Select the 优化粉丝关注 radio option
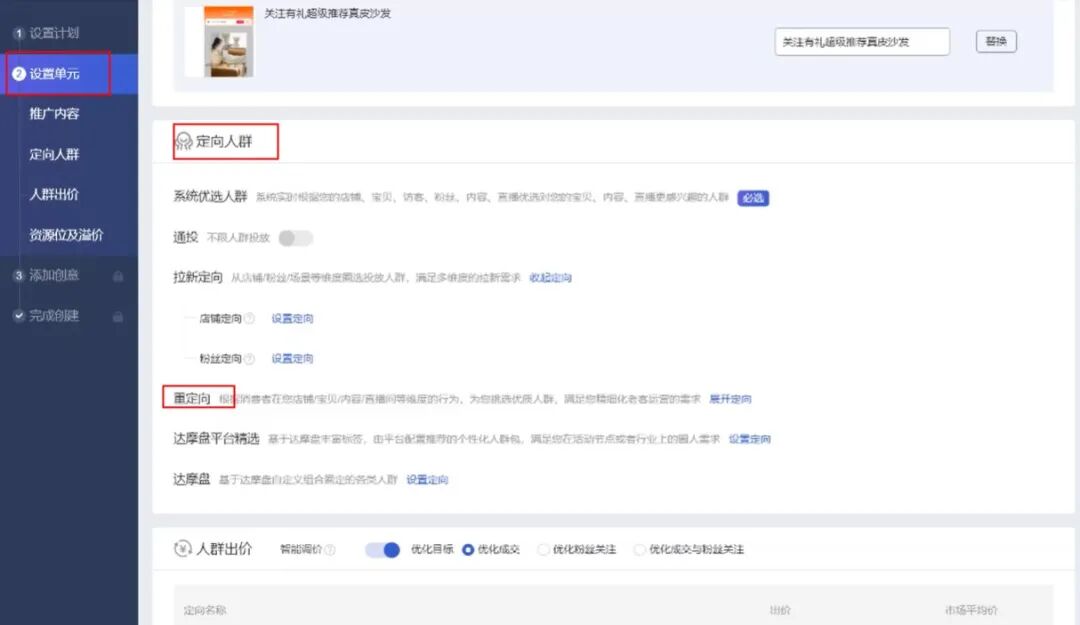The image size is (1080, 625). 543,548
